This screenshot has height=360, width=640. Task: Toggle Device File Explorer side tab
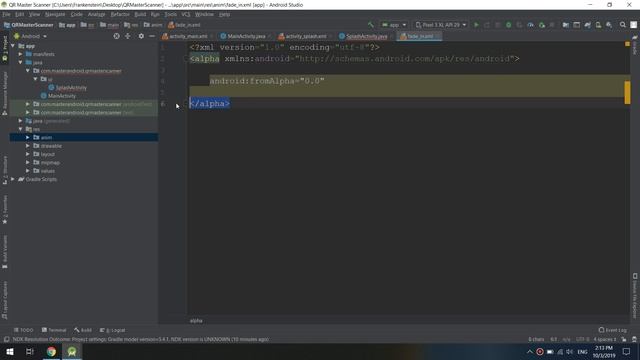coord(635,296)
